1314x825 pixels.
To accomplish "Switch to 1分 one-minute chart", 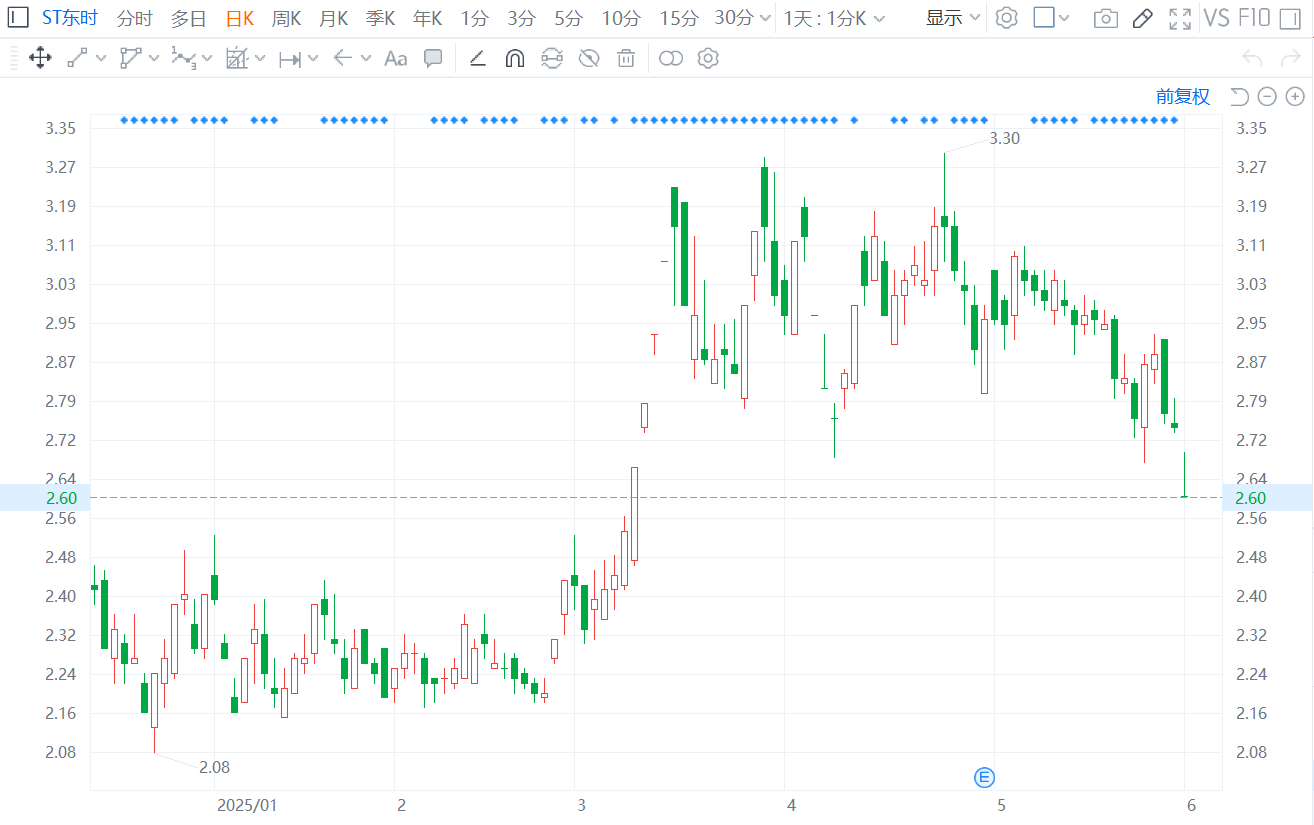I will [475, 18].
